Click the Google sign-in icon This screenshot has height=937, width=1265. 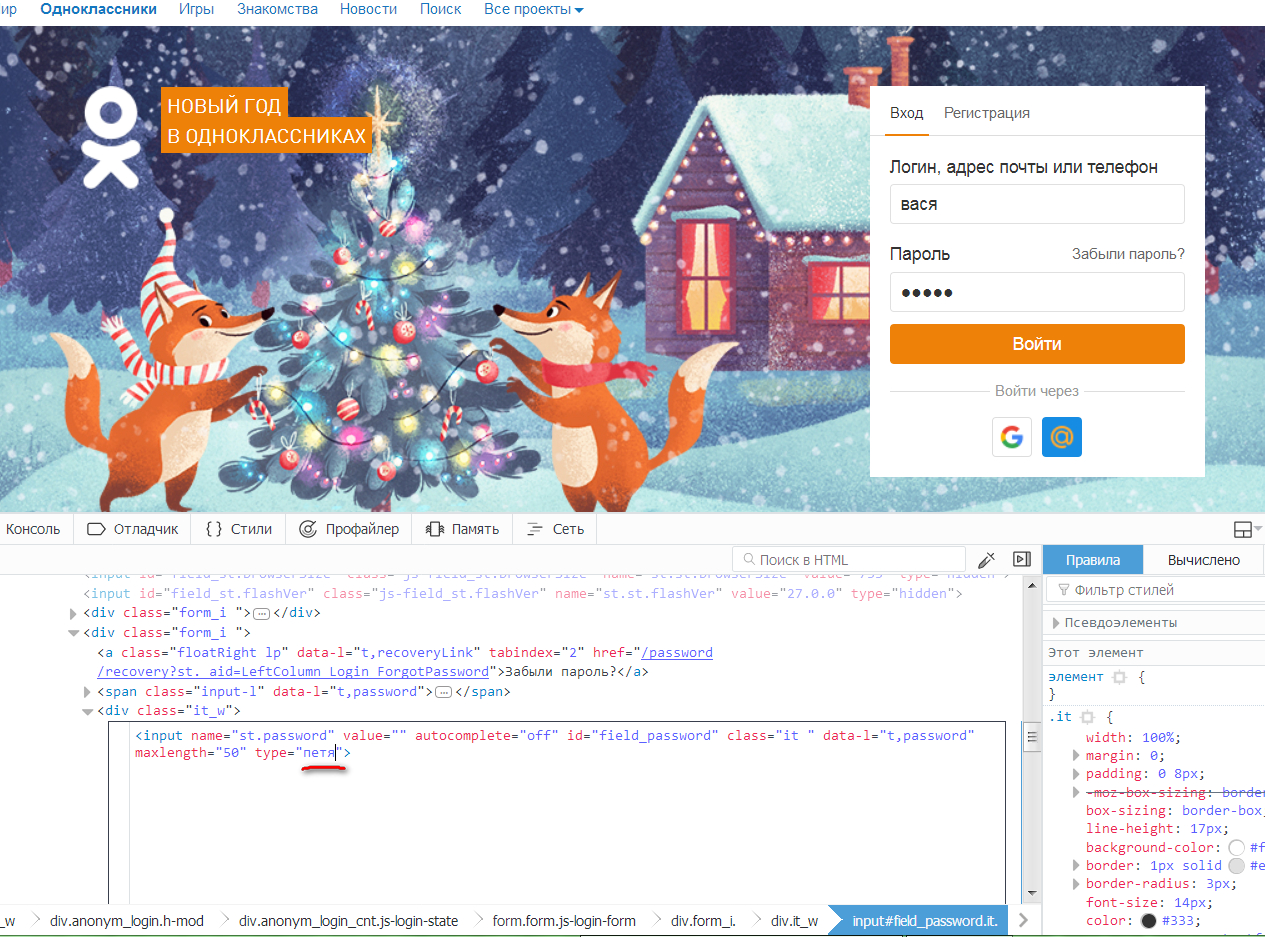click(1011, 437)
